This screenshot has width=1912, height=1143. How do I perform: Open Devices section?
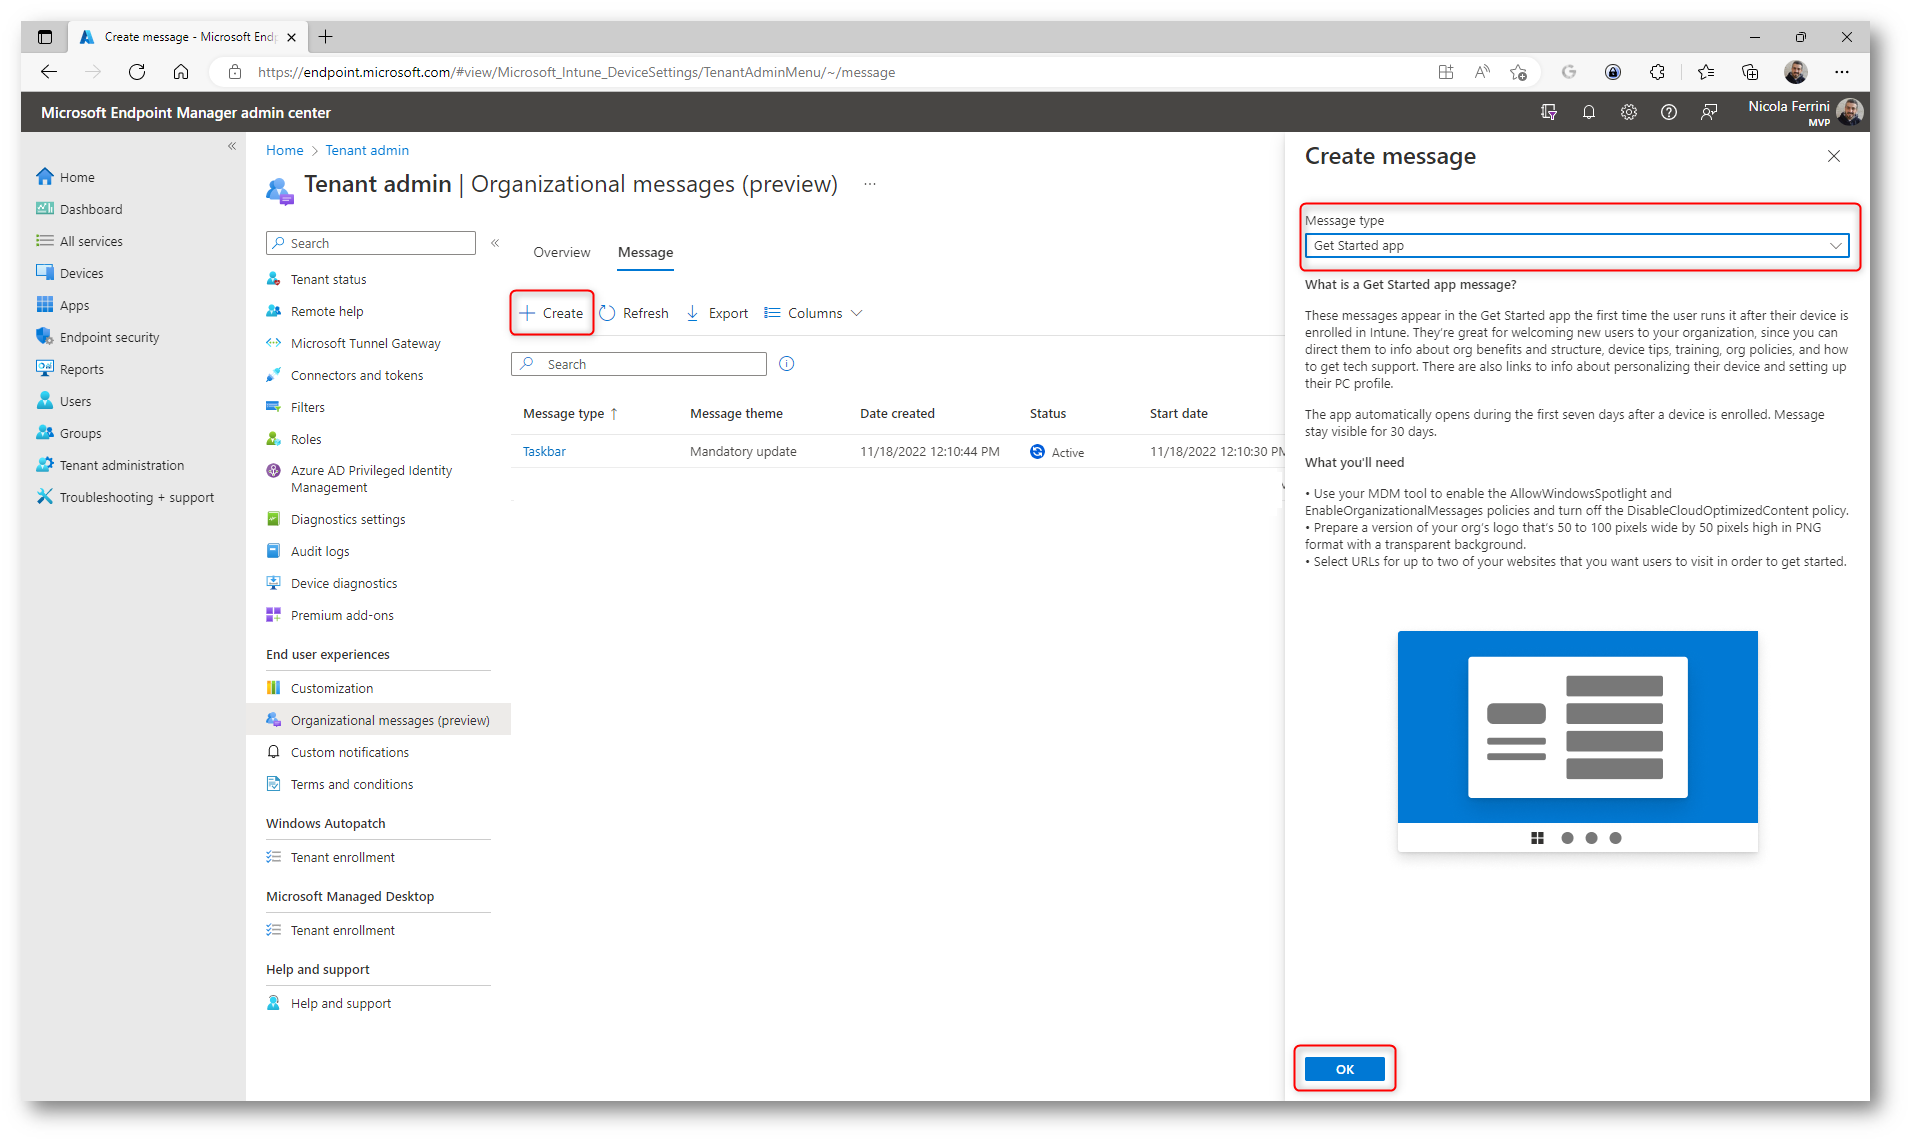(x=70, y=273)
